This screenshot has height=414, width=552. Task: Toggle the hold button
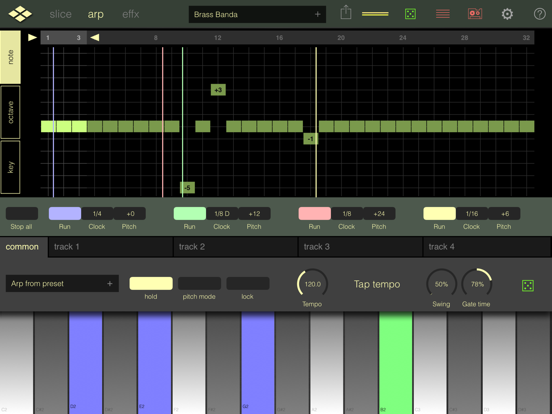click(151, 283)
